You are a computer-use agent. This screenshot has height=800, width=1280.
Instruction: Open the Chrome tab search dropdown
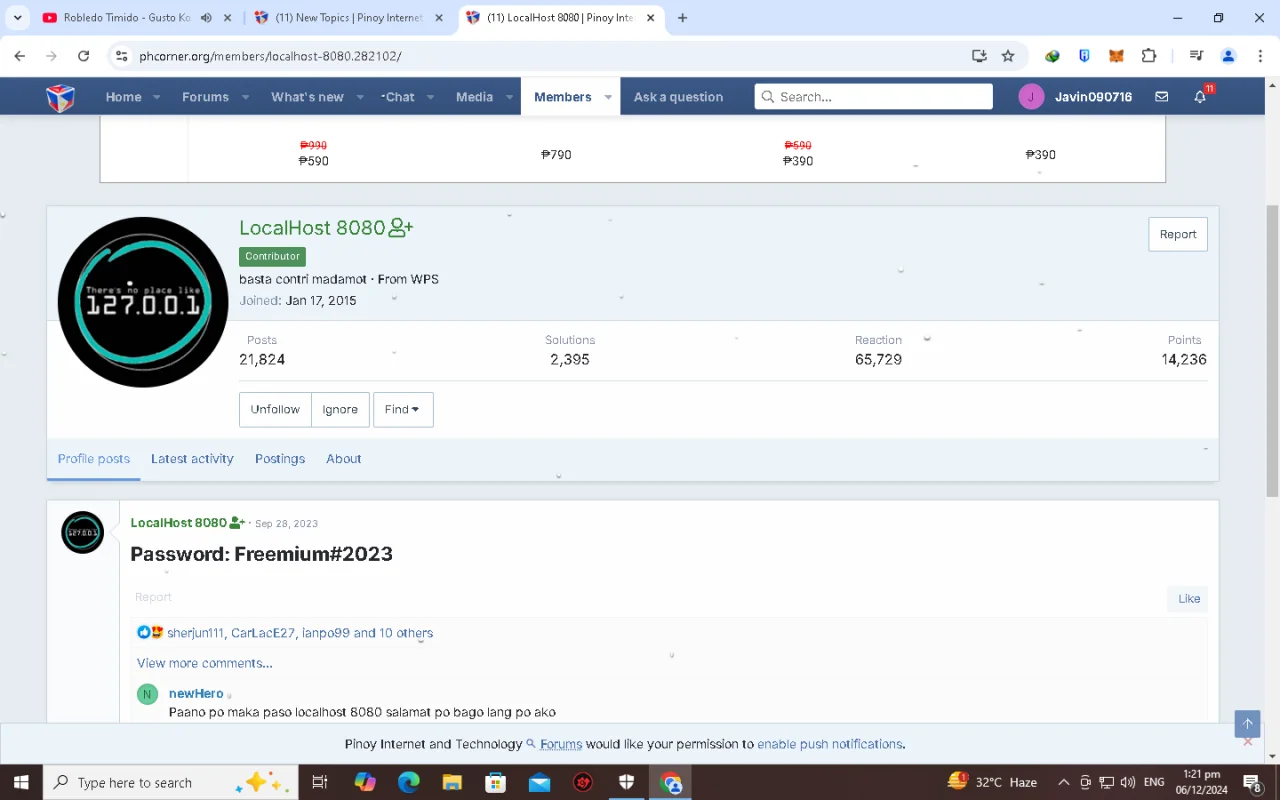click(18, 18)
